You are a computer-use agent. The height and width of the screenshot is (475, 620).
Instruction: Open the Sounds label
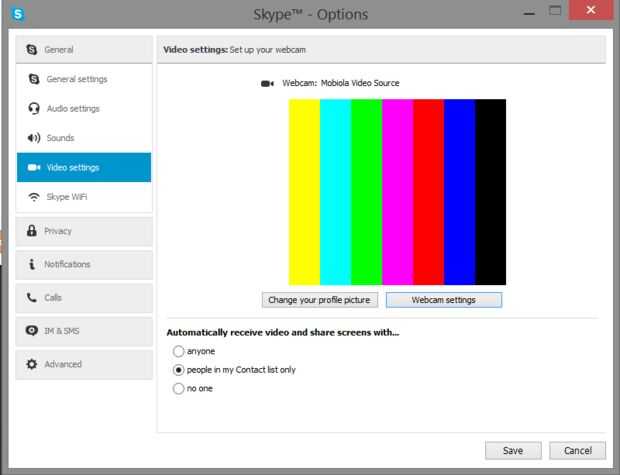point(60,138)
